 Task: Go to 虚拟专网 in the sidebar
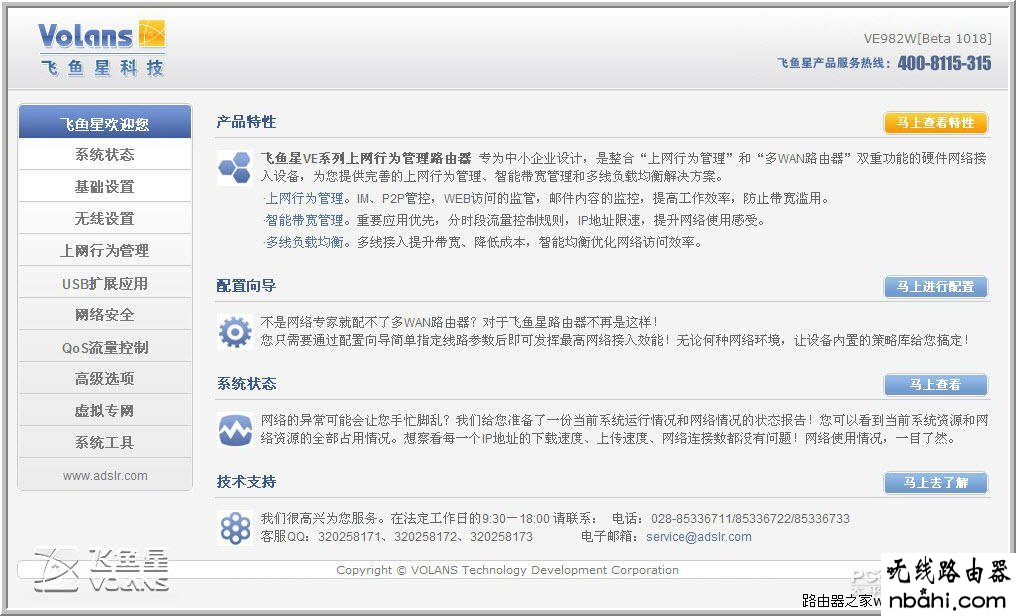tap(105, 411)
